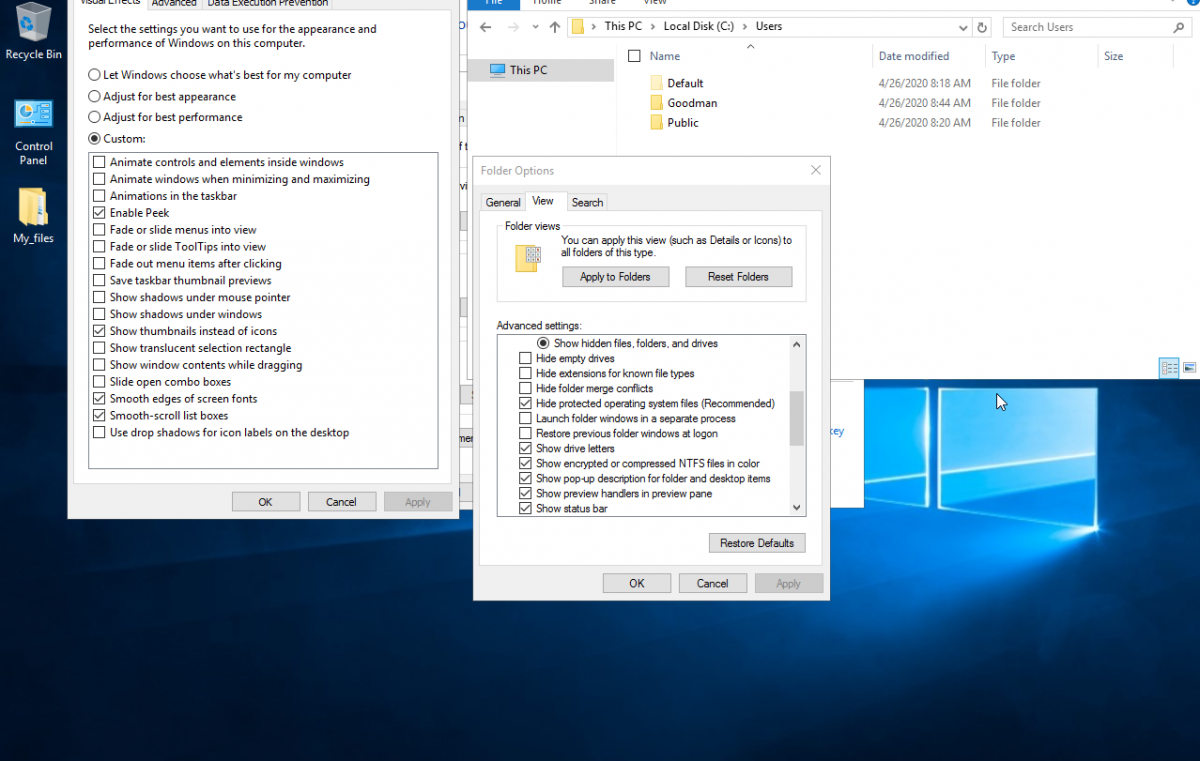Click the Users breadcrumb in address bar

[x=768, y=27]
